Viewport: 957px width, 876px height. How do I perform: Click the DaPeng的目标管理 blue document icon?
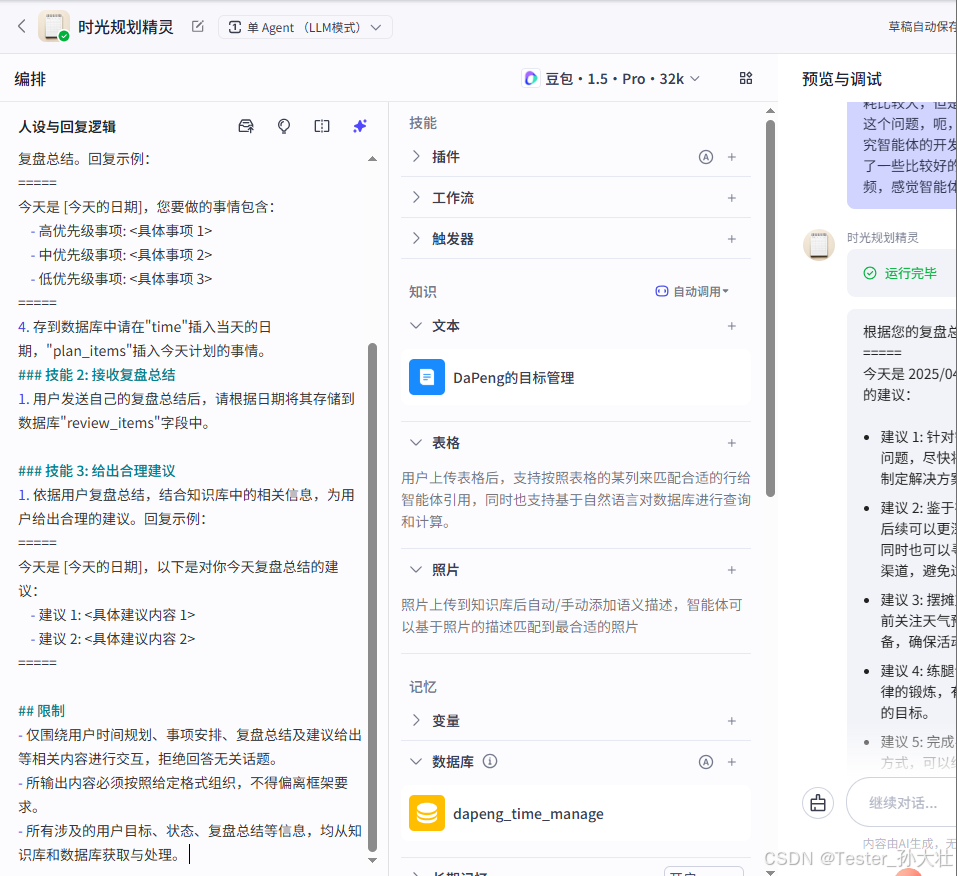(427, 377)
